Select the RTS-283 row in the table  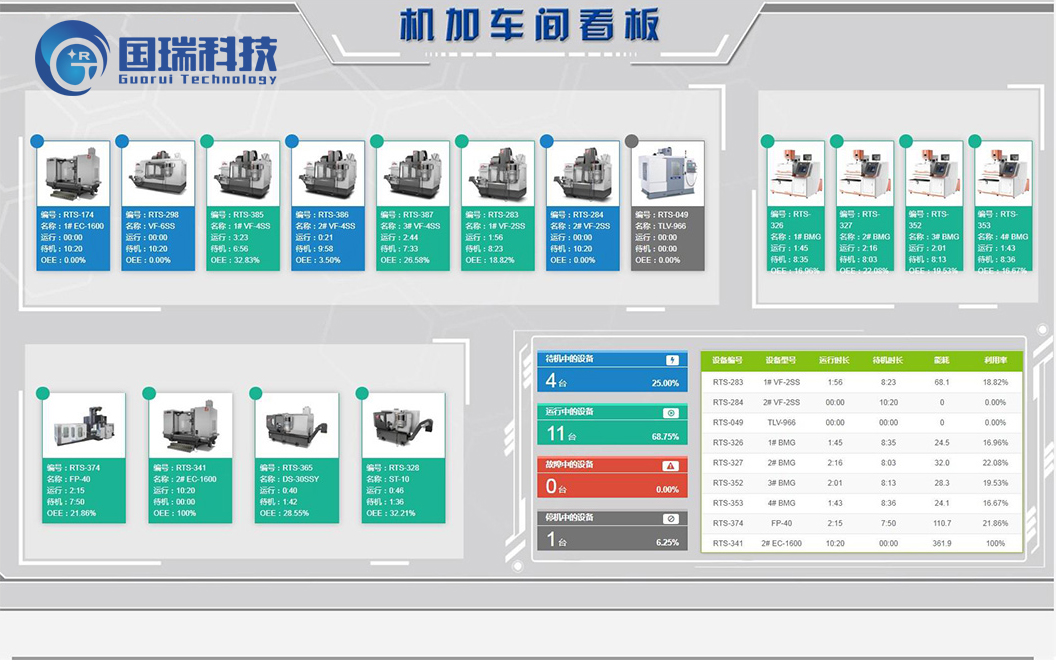[861, 382]
